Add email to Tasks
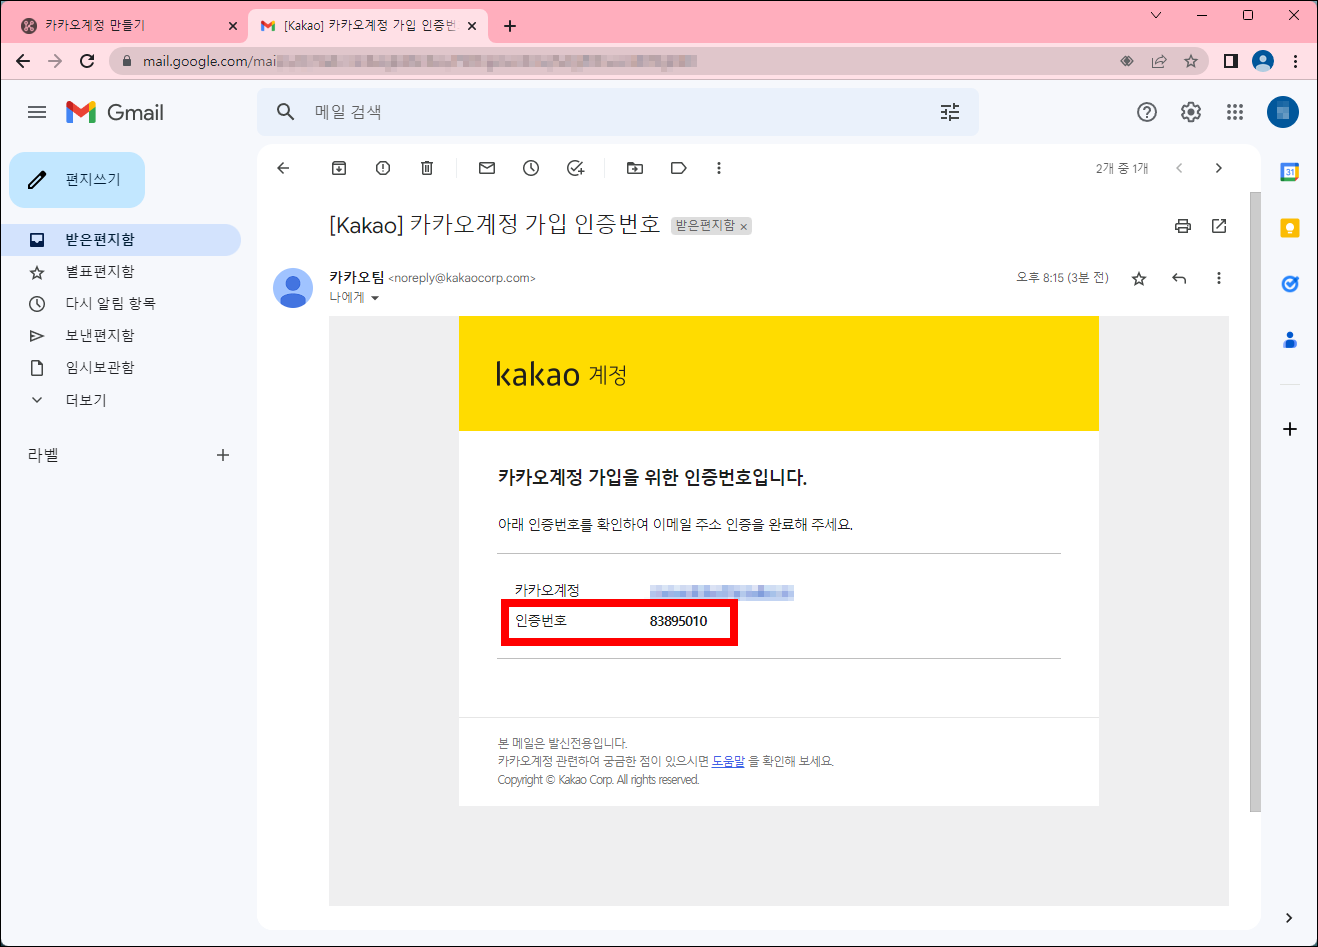 pos(575,168)
